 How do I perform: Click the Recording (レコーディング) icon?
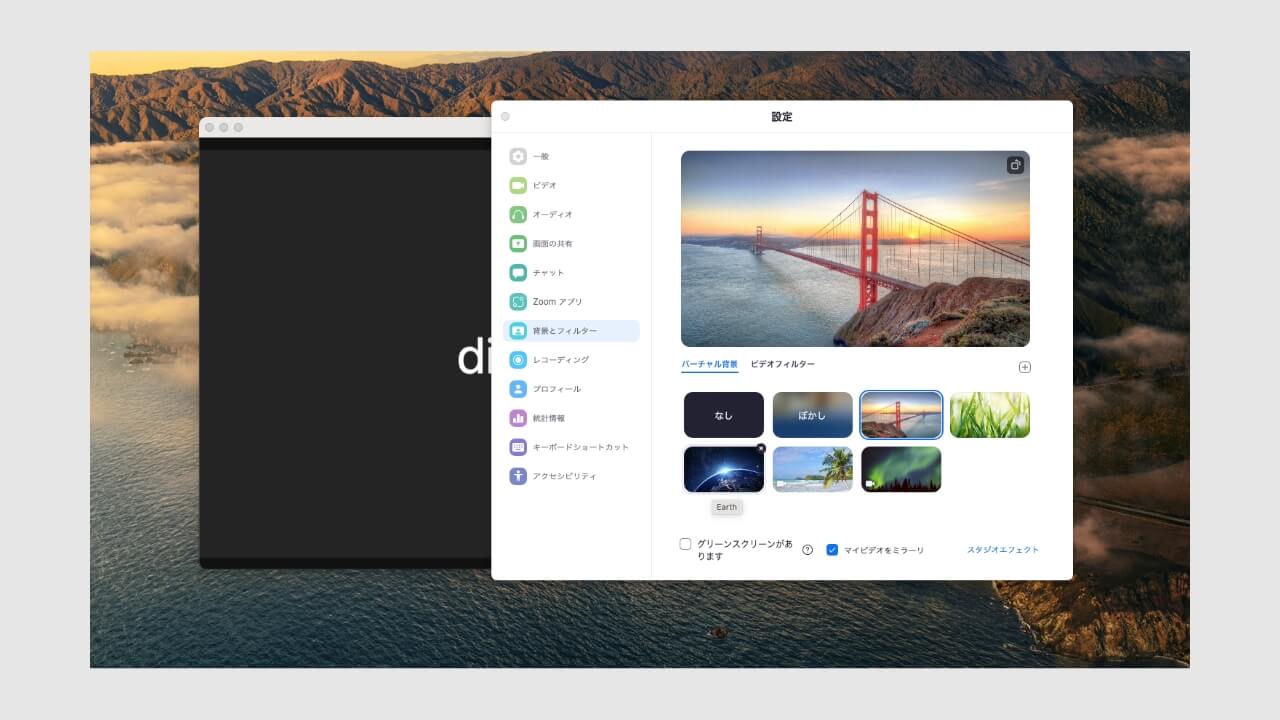click(517, 360)
